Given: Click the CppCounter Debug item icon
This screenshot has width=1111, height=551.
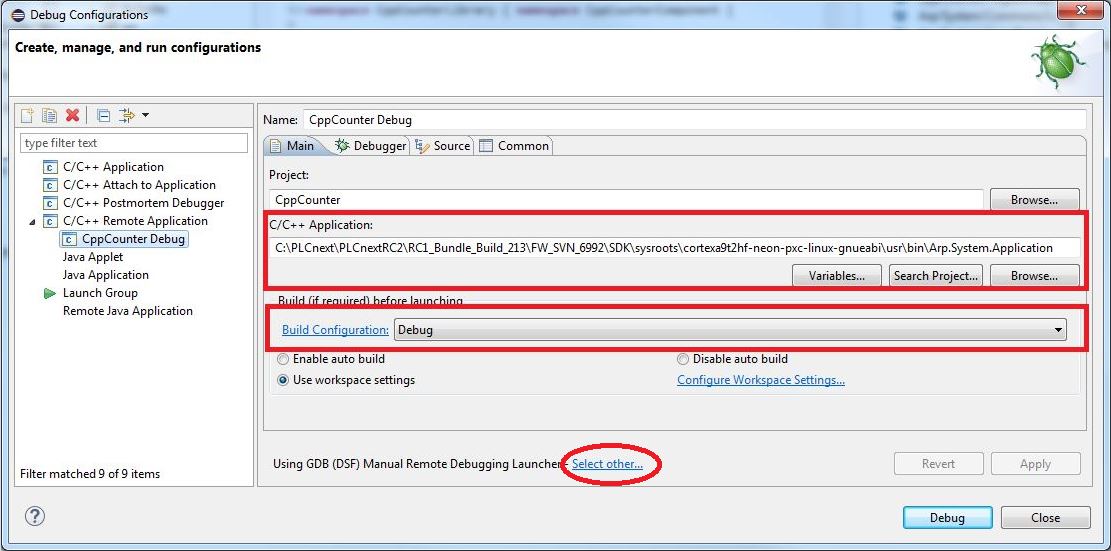Looking at the screenshot, I should (x=69, y=239).
